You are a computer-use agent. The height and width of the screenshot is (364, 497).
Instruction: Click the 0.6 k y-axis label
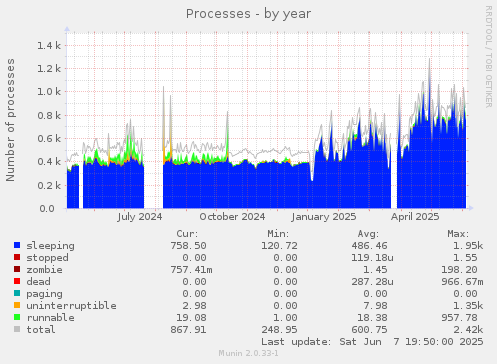[49, 139]
